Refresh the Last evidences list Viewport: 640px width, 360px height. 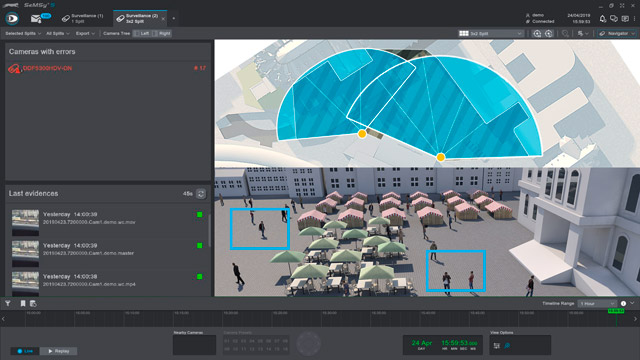[x=201, y=194]
